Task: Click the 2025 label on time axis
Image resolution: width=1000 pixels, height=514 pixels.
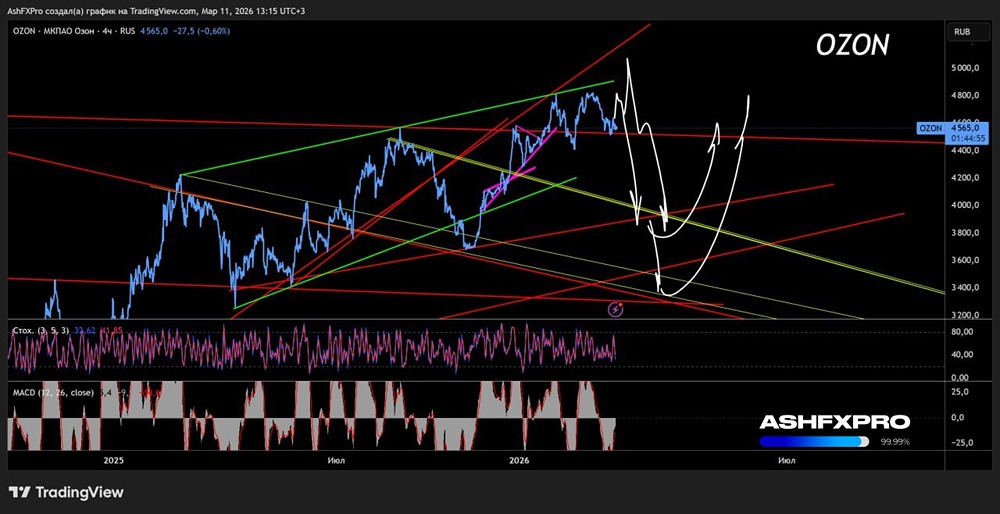Action: pyautogui.click(x=113, y=460)
